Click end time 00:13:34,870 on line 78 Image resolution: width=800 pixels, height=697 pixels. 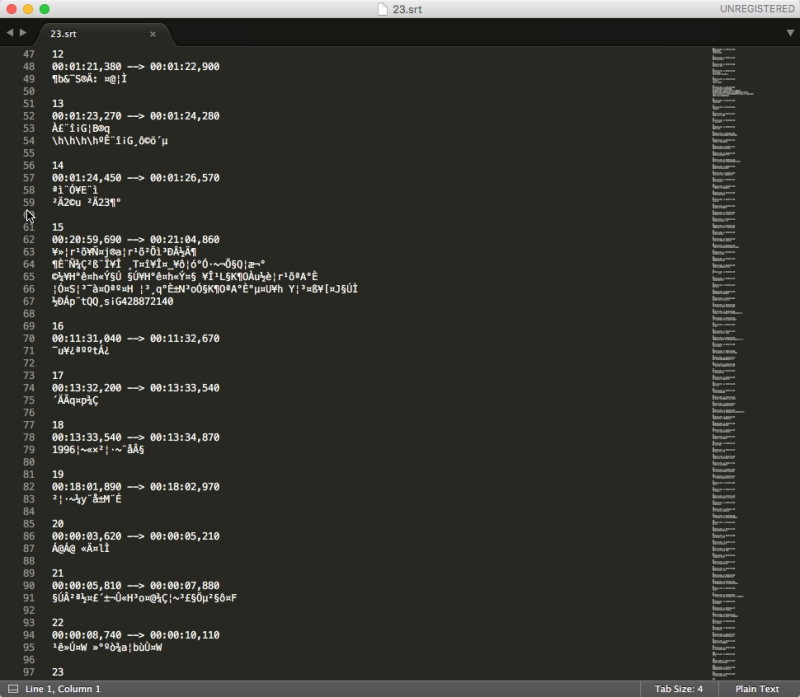click(x=185, y=437)
